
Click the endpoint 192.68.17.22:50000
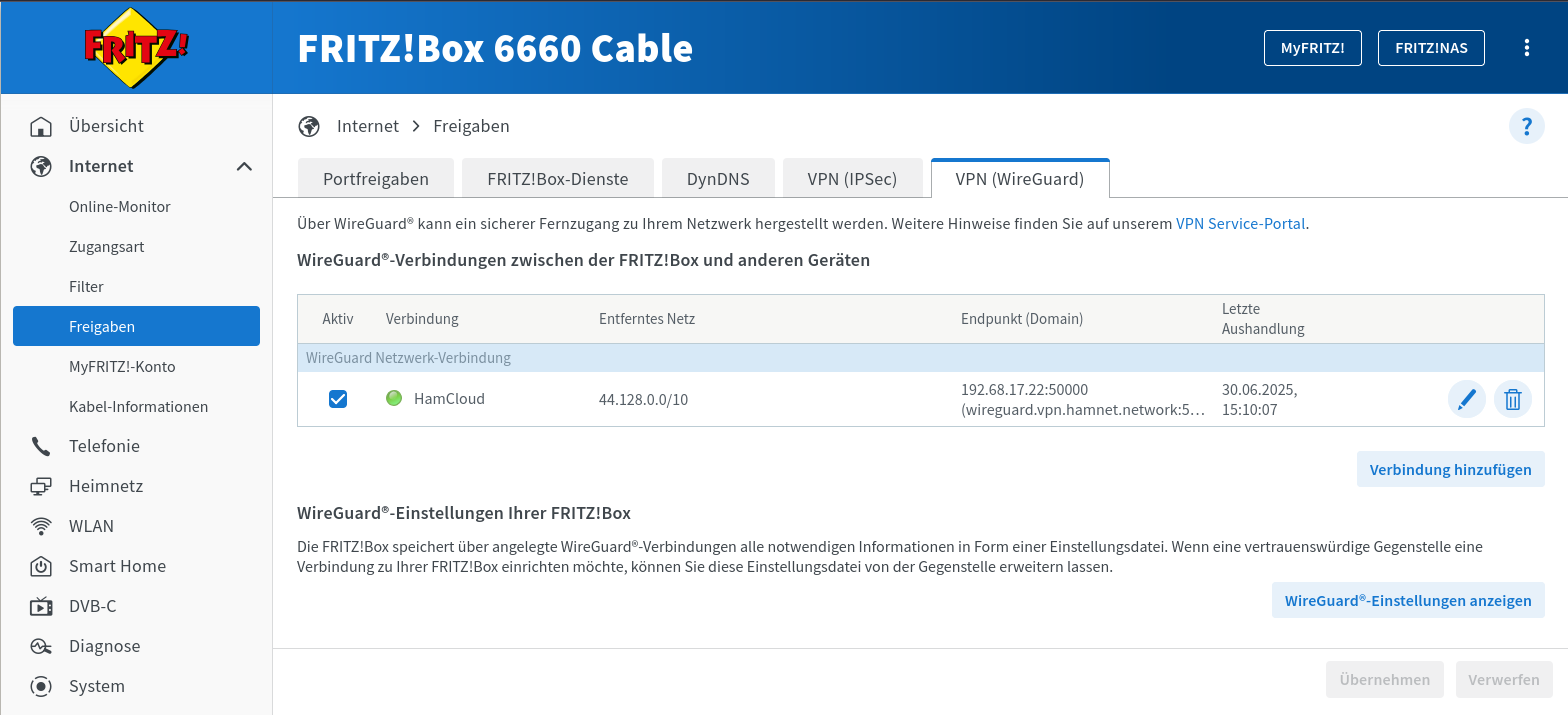[x=1024, y=390]
